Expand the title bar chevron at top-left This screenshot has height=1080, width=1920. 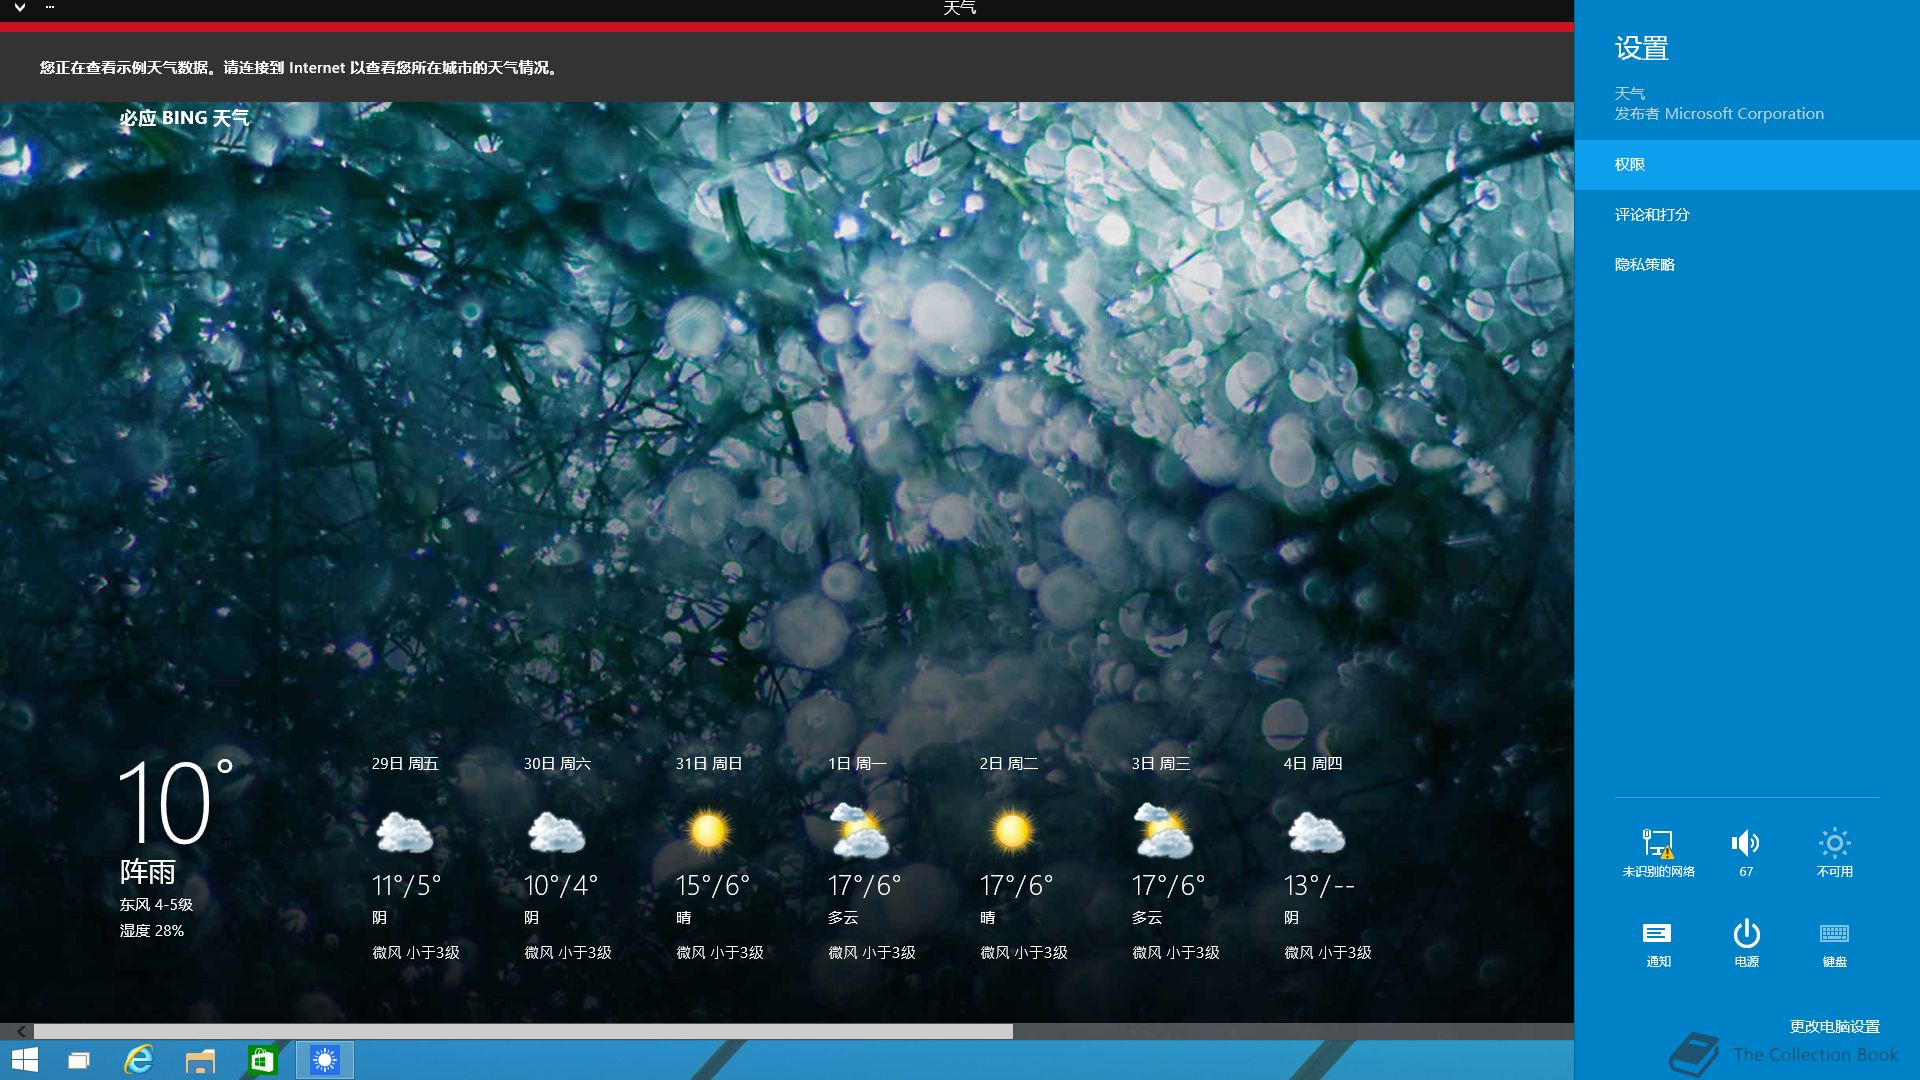[19, 8]
